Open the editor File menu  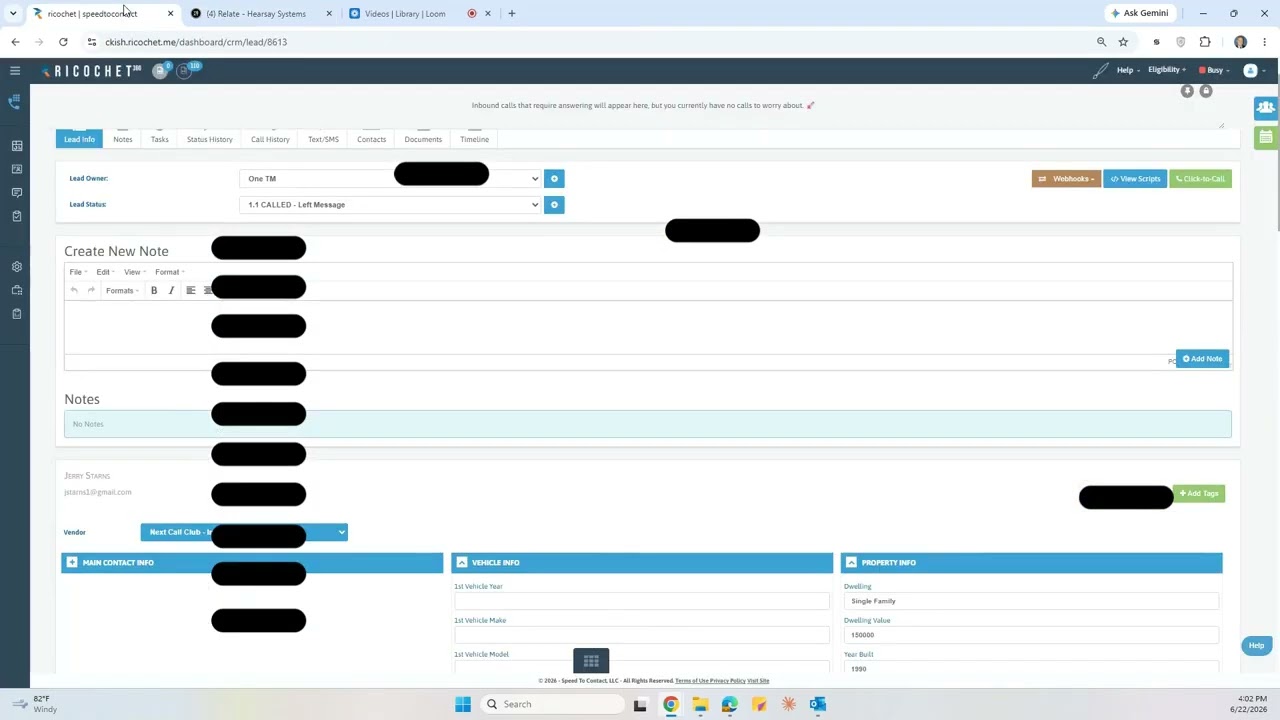[77, 272]
